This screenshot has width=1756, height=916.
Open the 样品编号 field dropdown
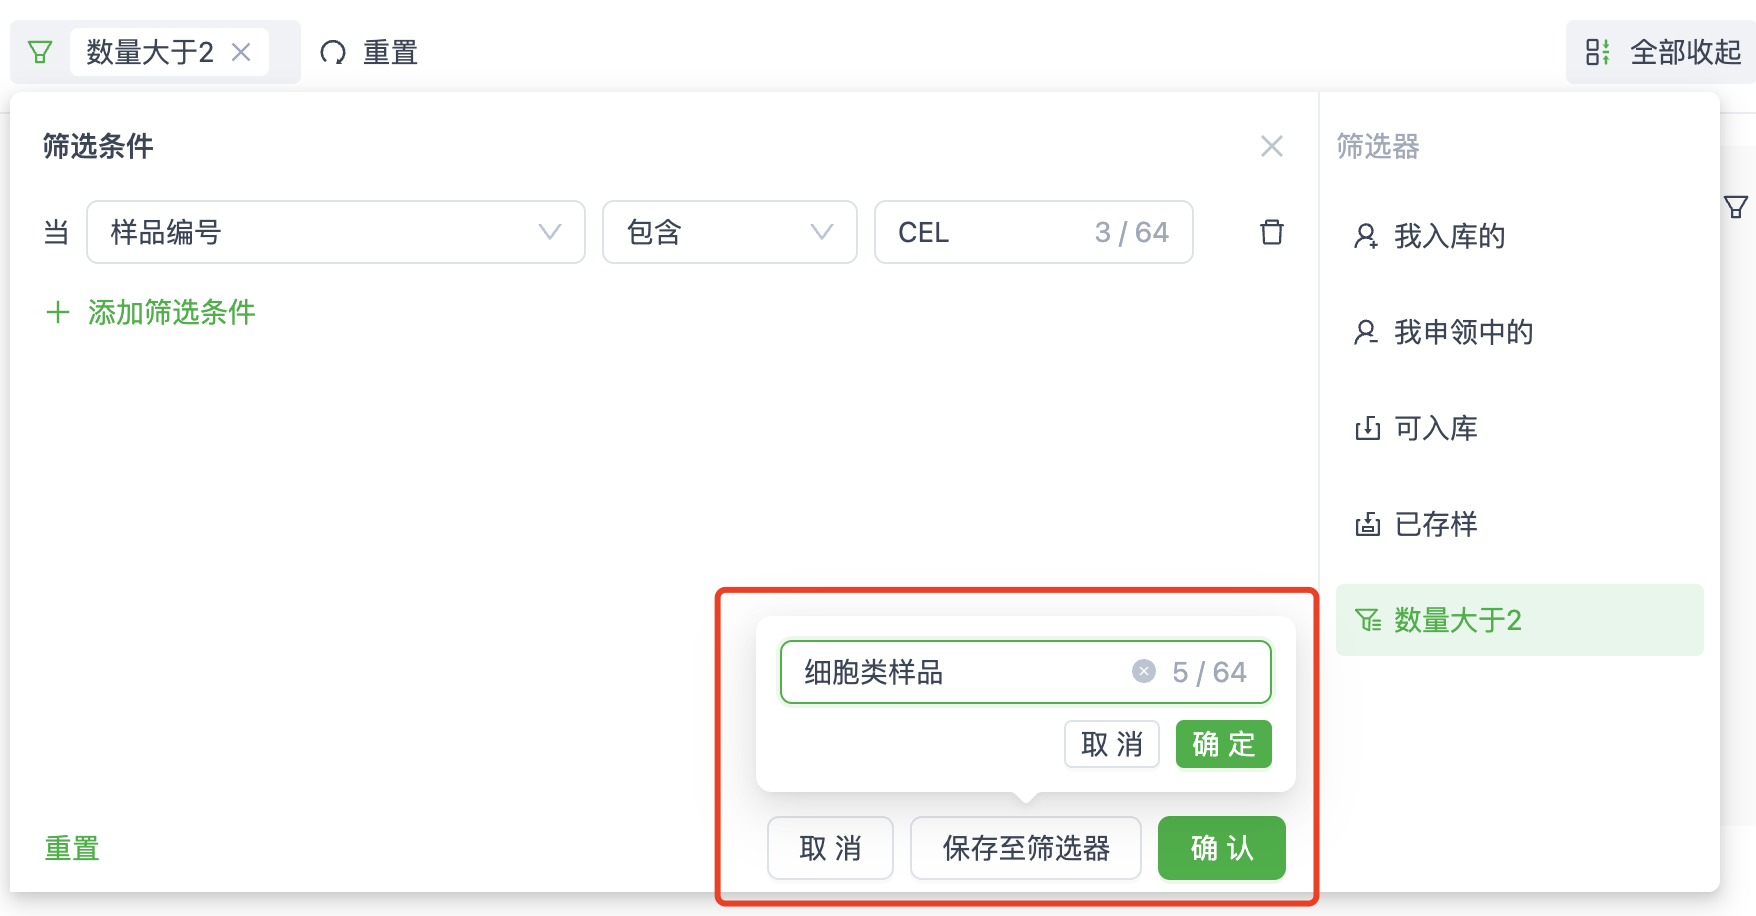coord(548,232)
